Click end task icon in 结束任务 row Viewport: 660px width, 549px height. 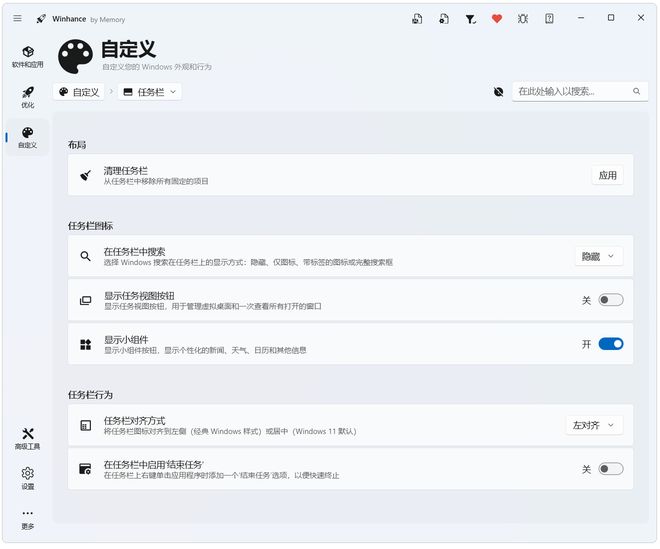pyautogui.click(x=85, y=469)
